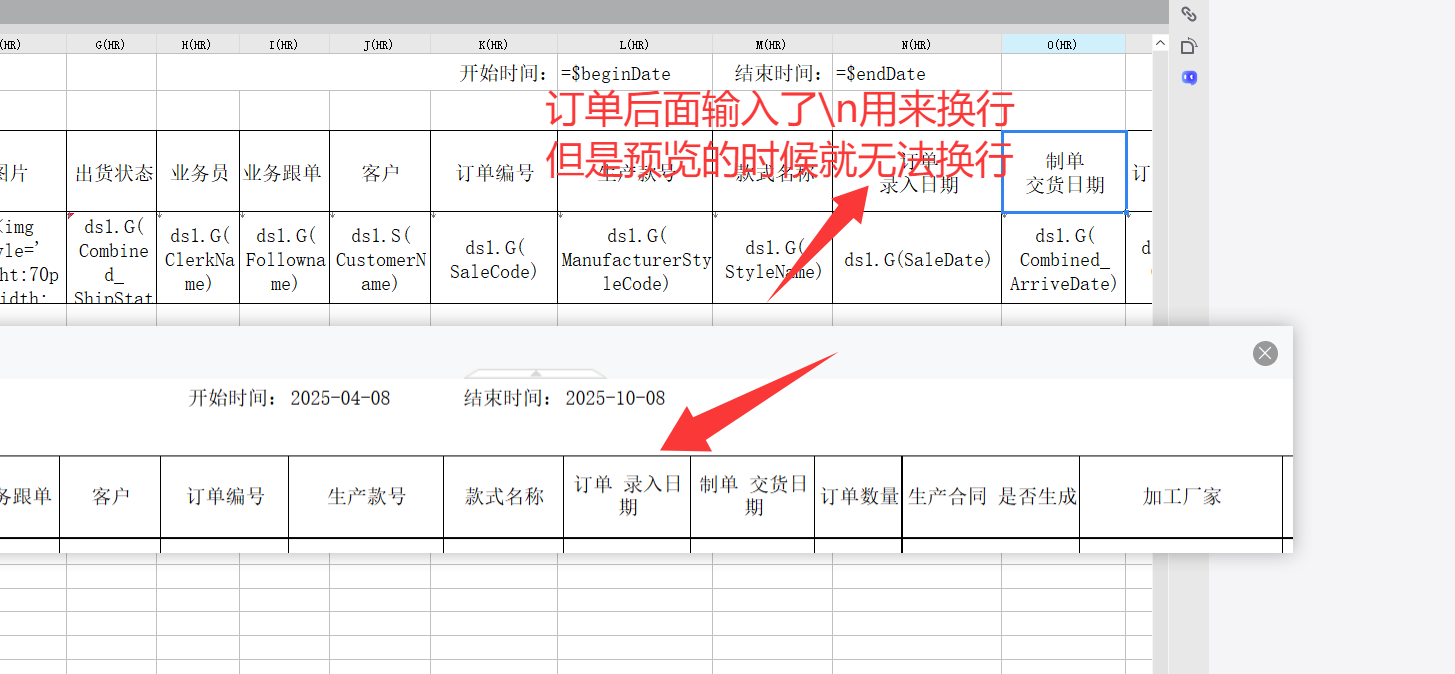Click the vertical scrollbar up arrow

(1160, 43)
